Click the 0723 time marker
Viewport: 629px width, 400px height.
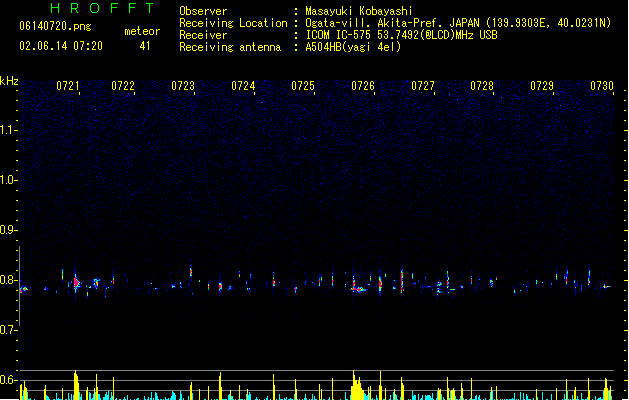pyautogui.click(x=183, y=86)
